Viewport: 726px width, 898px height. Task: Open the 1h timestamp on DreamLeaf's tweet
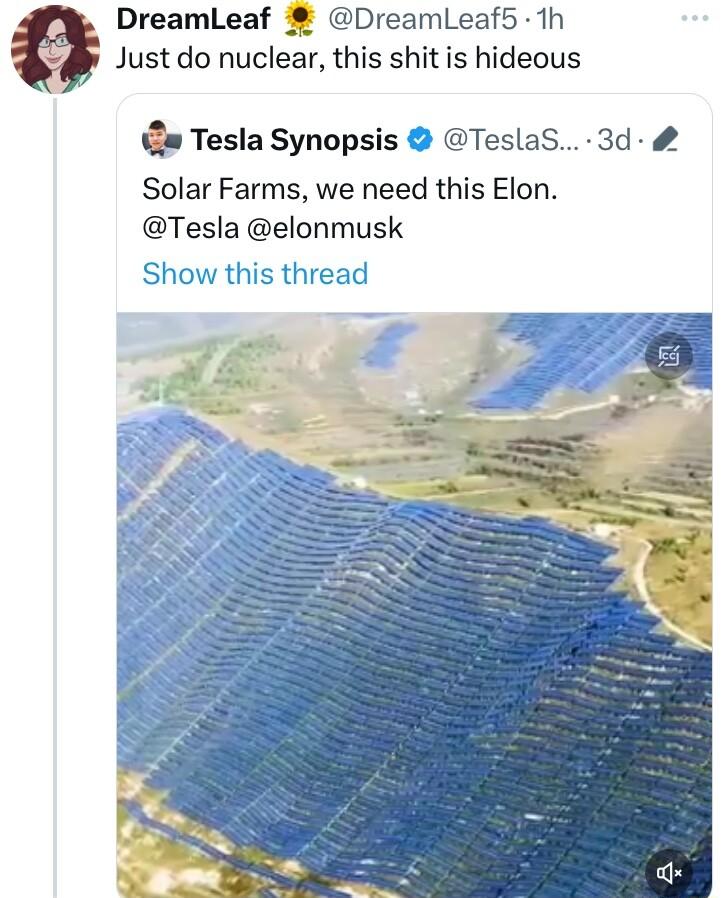coord(552,17)
